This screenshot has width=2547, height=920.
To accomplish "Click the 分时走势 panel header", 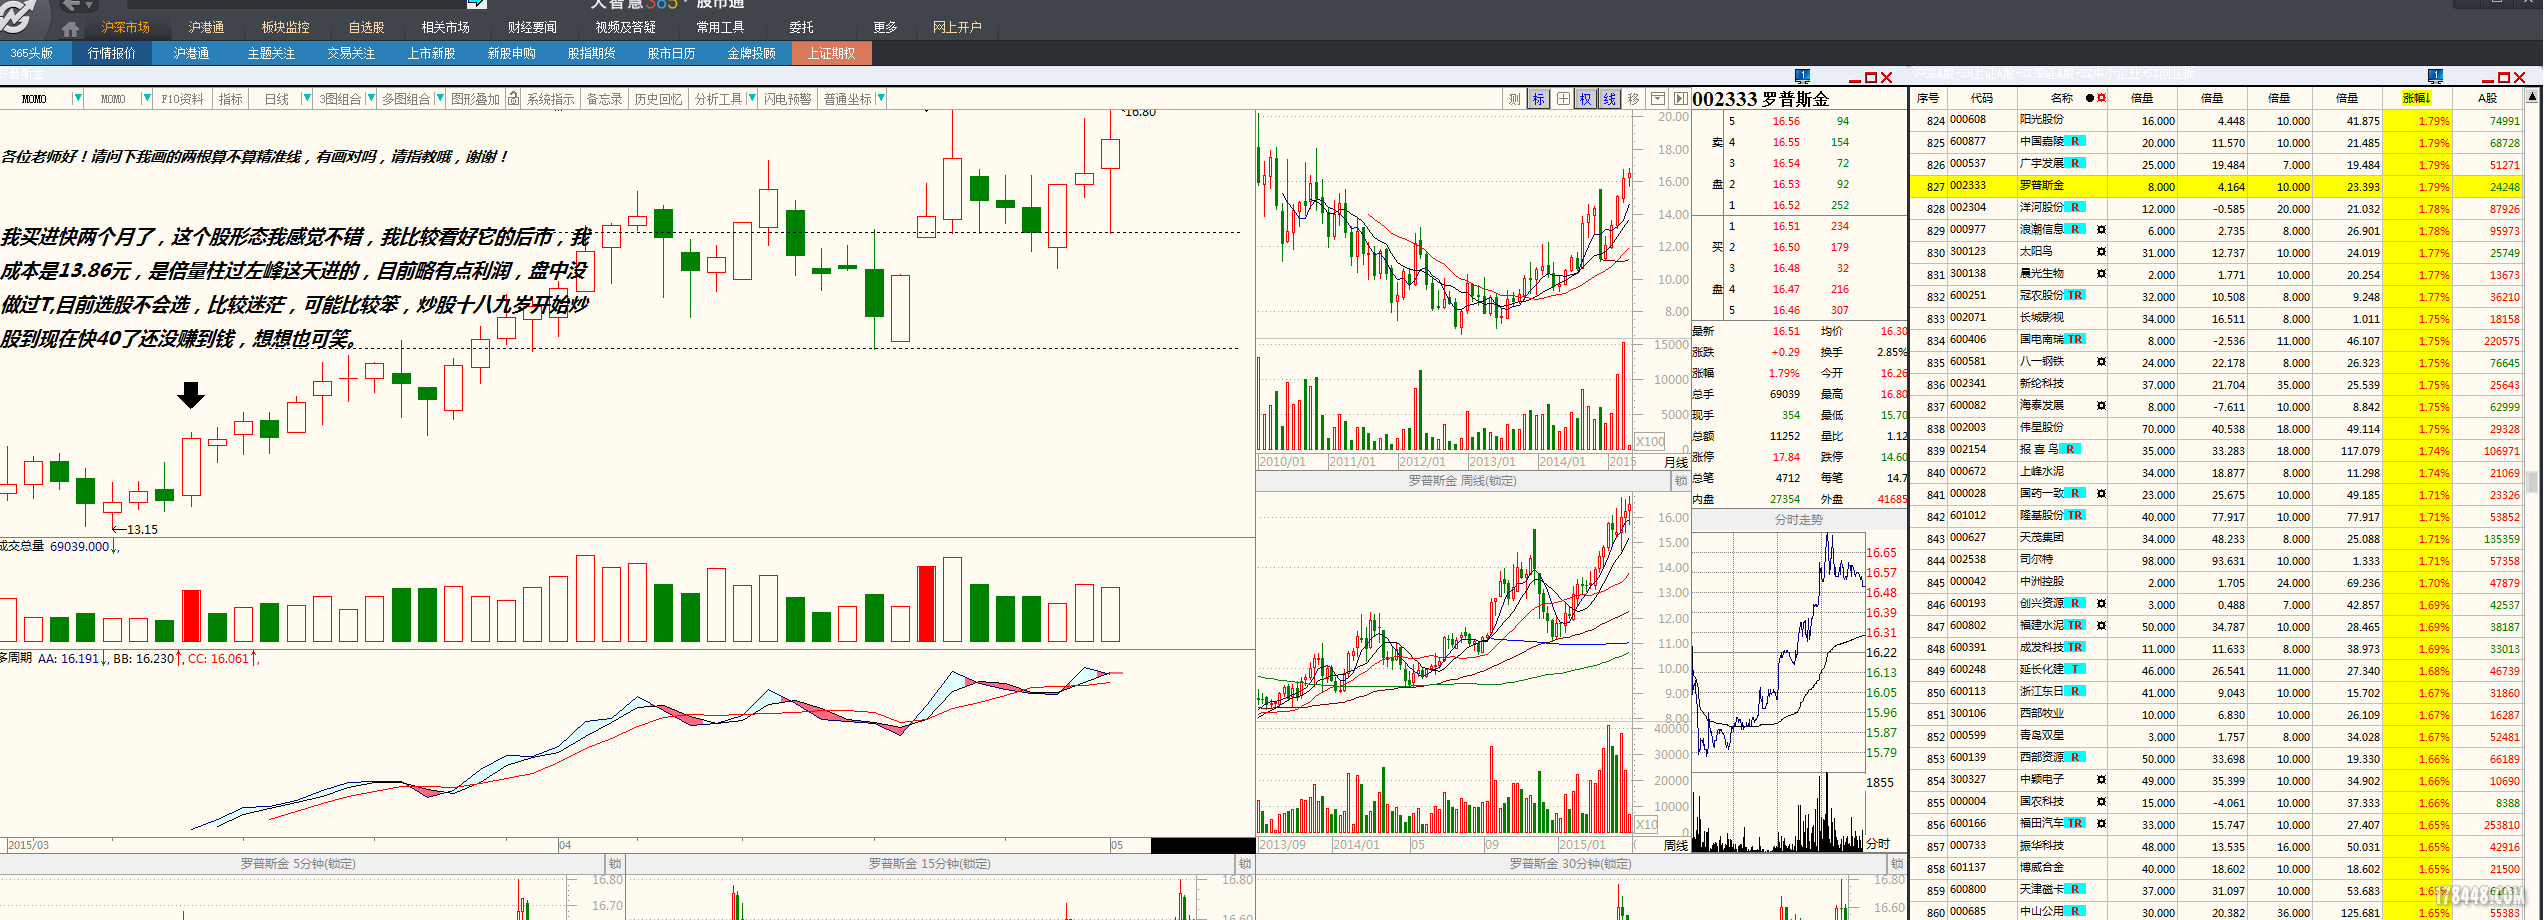I will (1798, 520).
